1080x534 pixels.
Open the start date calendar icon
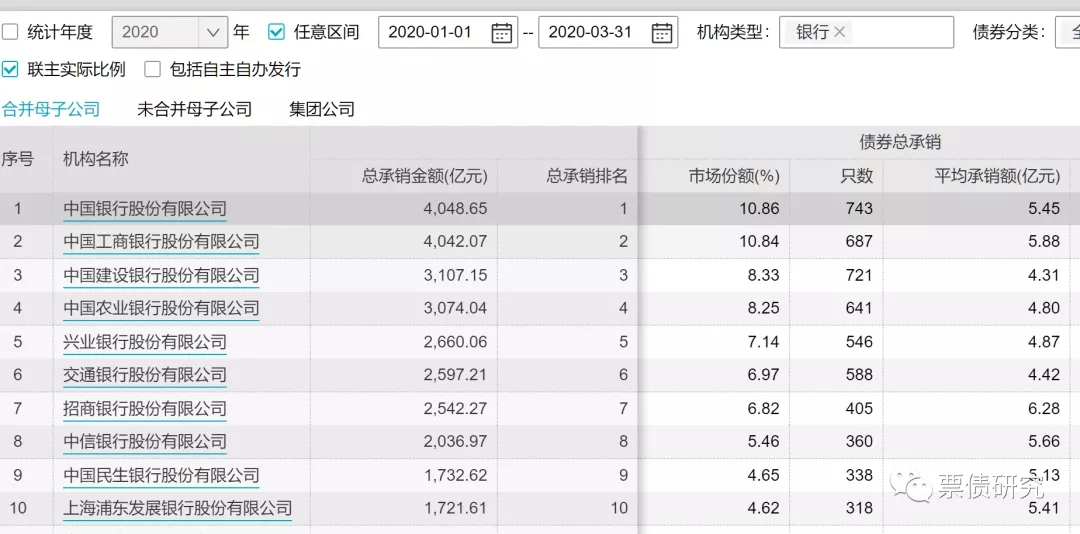pyautogui.click(x=501, y=32)
